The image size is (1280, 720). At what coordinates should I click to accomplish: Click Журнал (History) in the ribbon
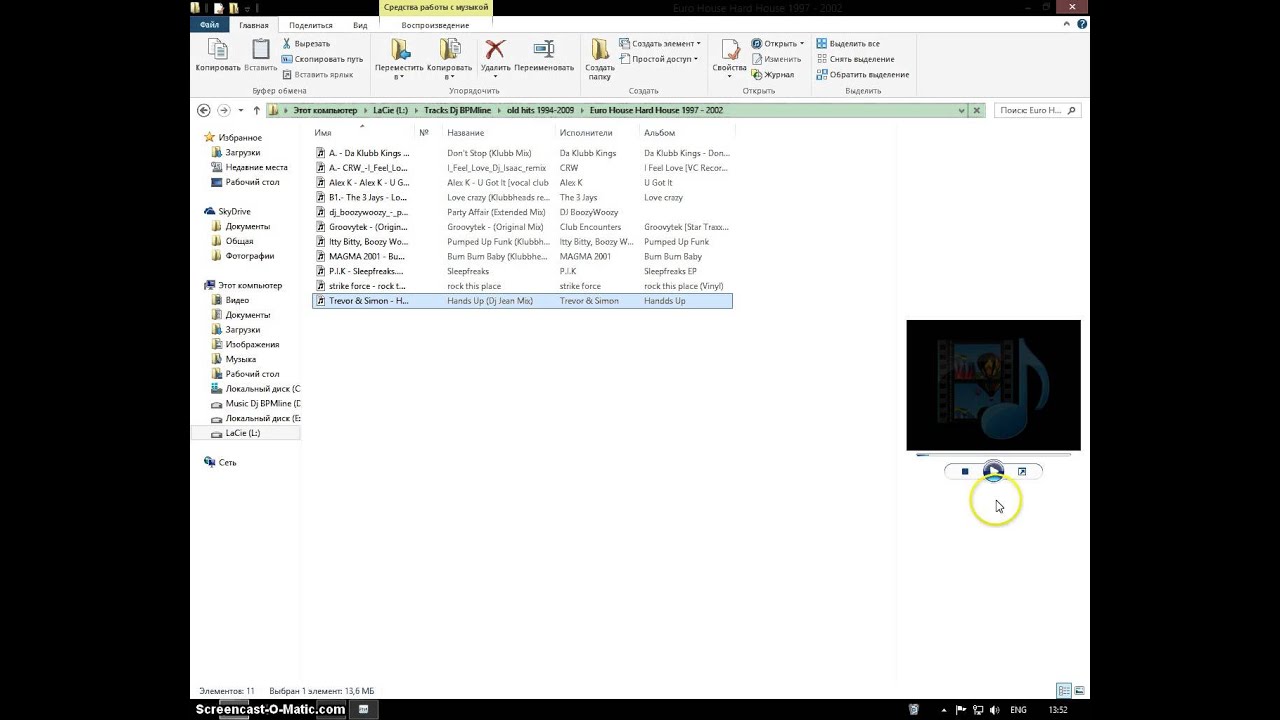tap(773, 74)
